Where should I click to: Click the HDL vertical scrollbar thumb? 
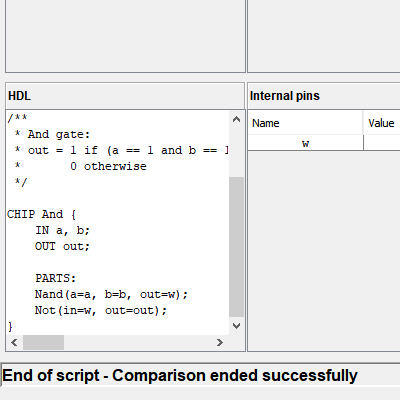(x=236, y=247)
